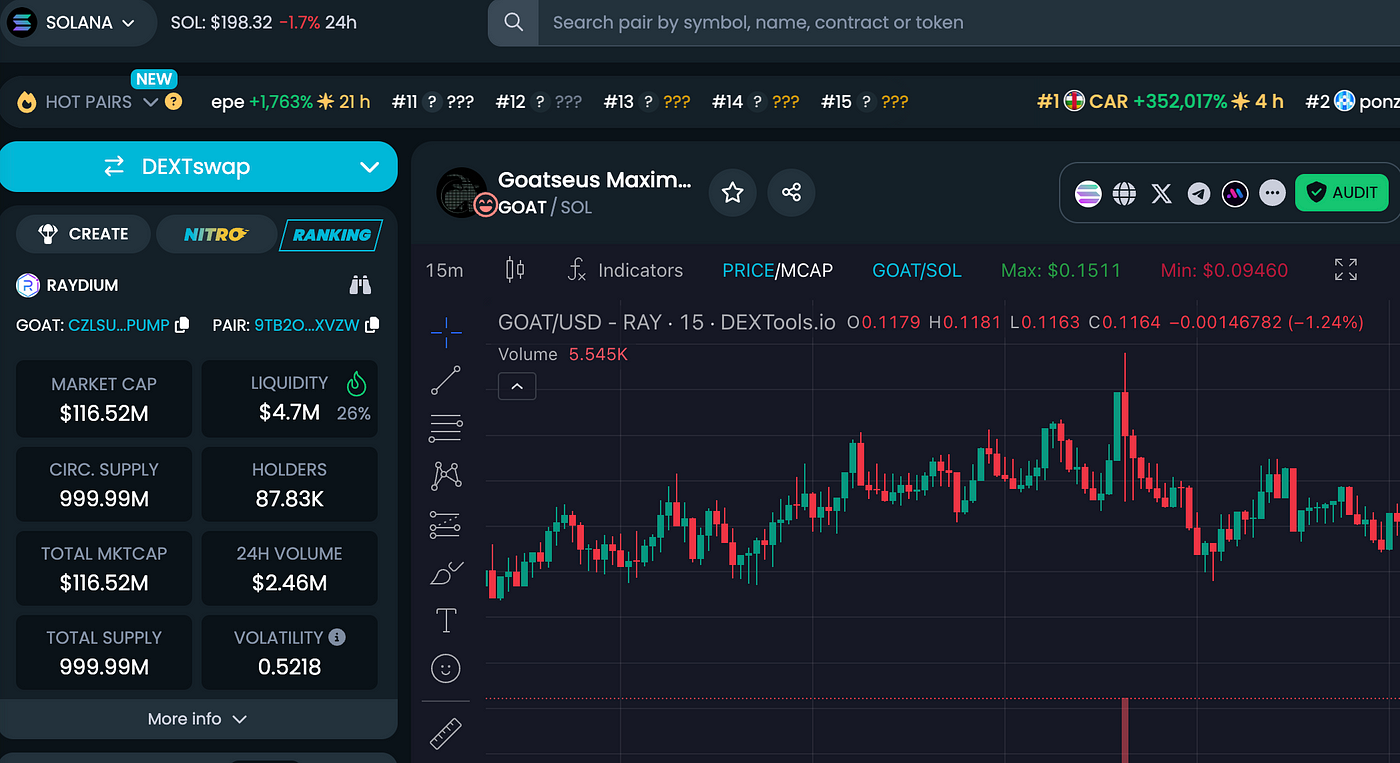Screen dimensions: 1400x763
Task: Switch chart to MCAP view
Action: pyautogui.click(x=807, y=270)
